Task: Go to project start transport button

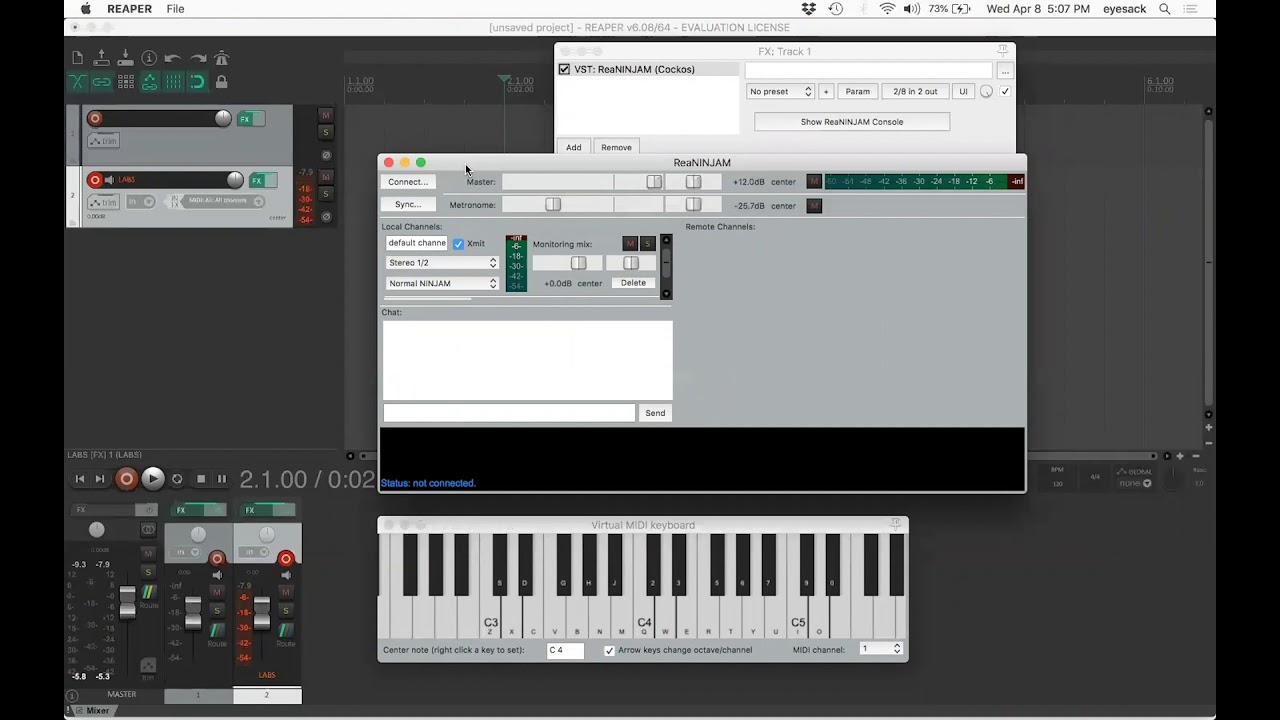Action: pos(80,479)
